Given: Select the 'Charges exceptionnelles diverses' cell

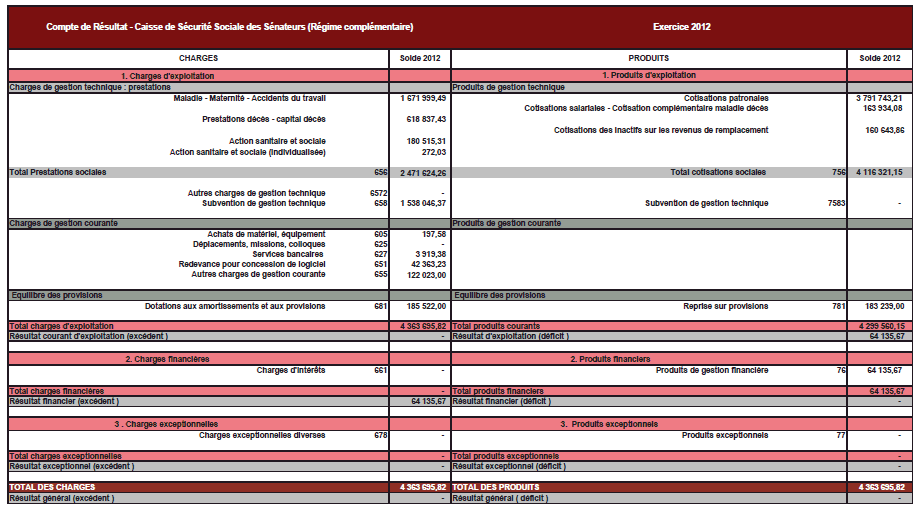Looking at the screenshot, I should pyautogui.click(x=262, y=435).
